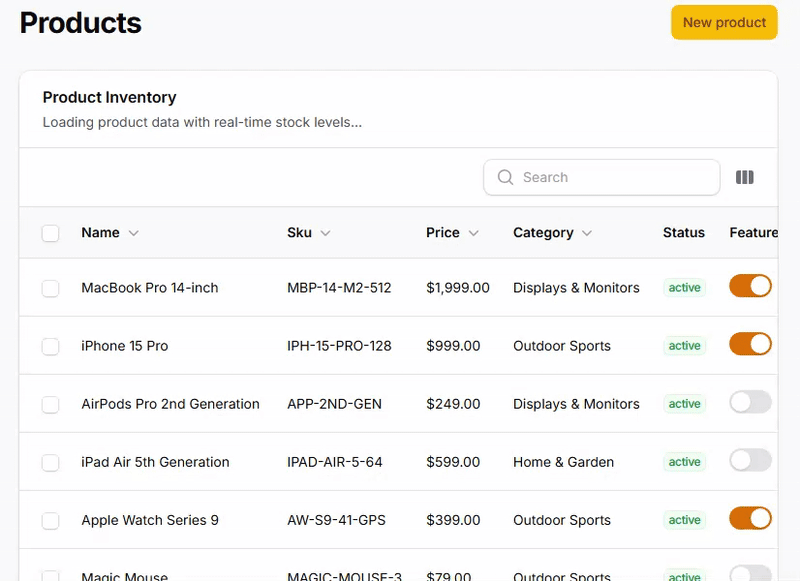Click MacBook Pro's Displays & Monitors category
The width and height of the screenshot is (800, 581).
[x=576, y=288]
